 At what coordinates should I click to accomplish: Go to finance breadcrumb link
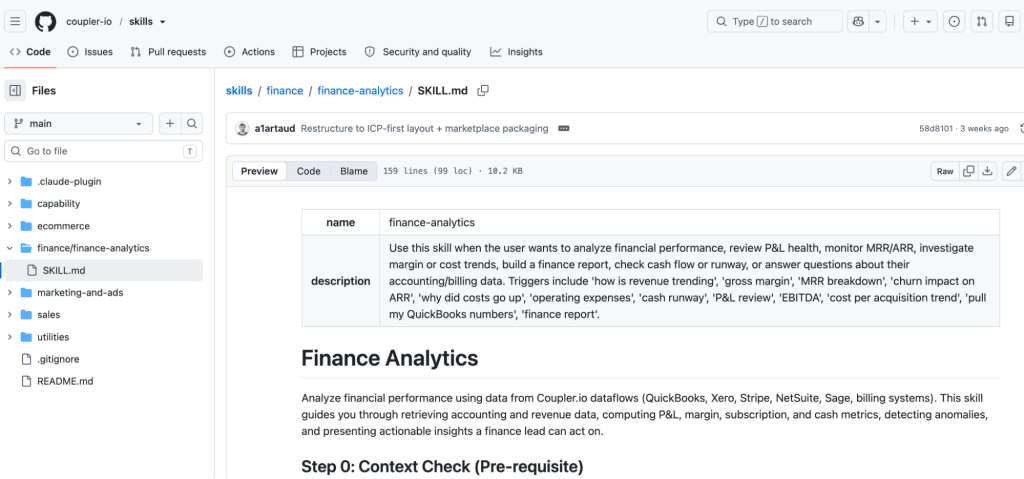(x=285, y=91)
